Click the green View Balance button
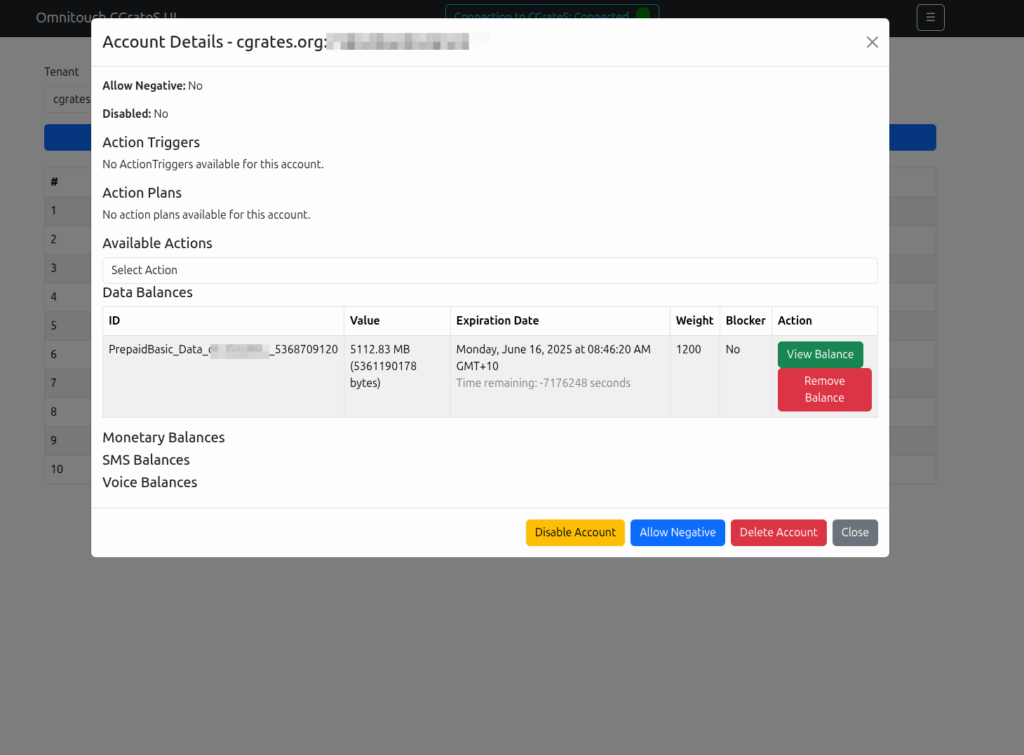The height and width of the screenshot is (755, 1024). [x=819, y=354]
